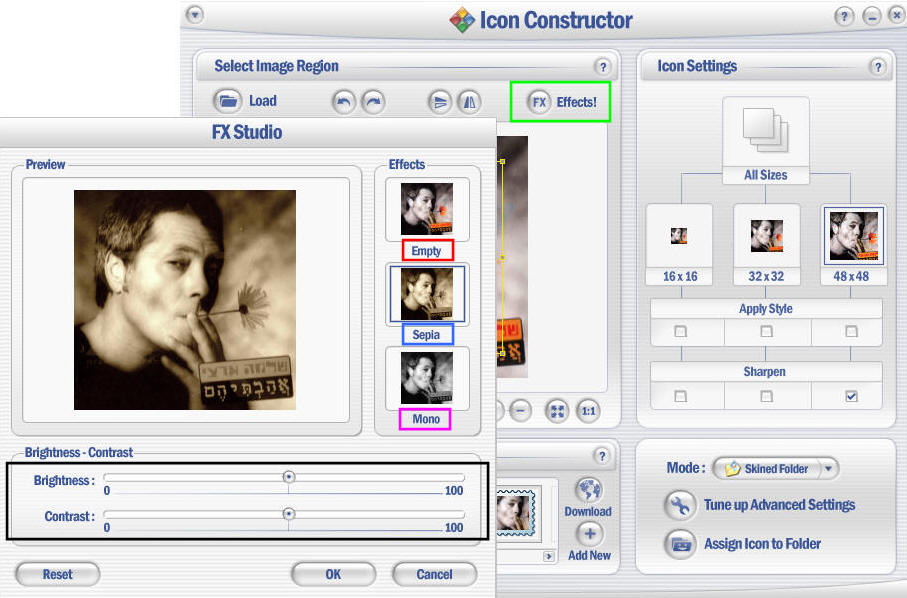Click the Add New plus icon
Screen dimensions: 907x598
589,534
